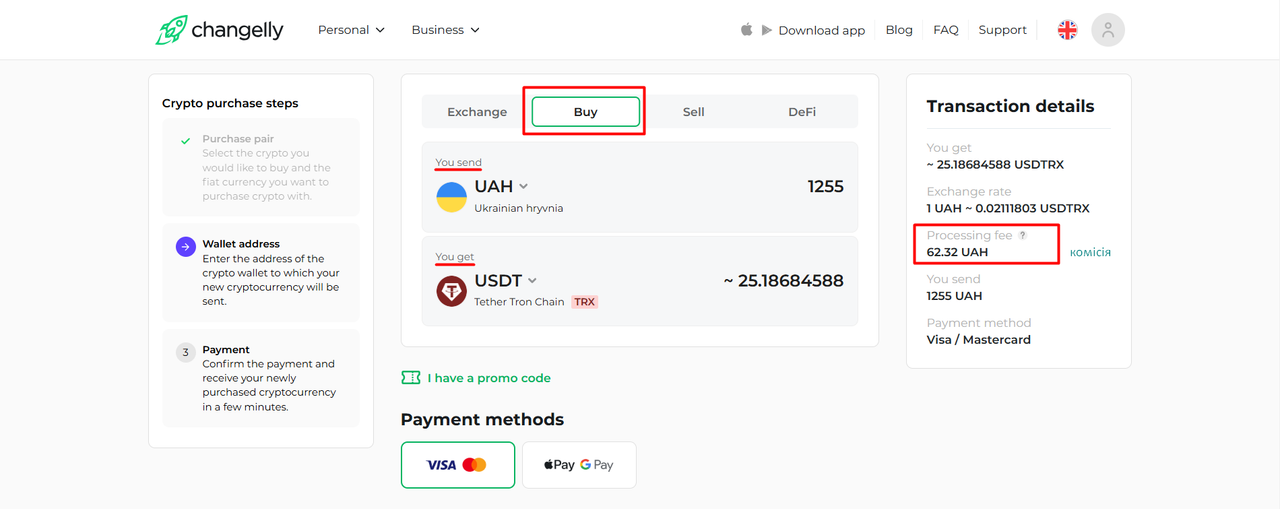
Task: Switch to the DeFi tab
Action: click(802, 112)
